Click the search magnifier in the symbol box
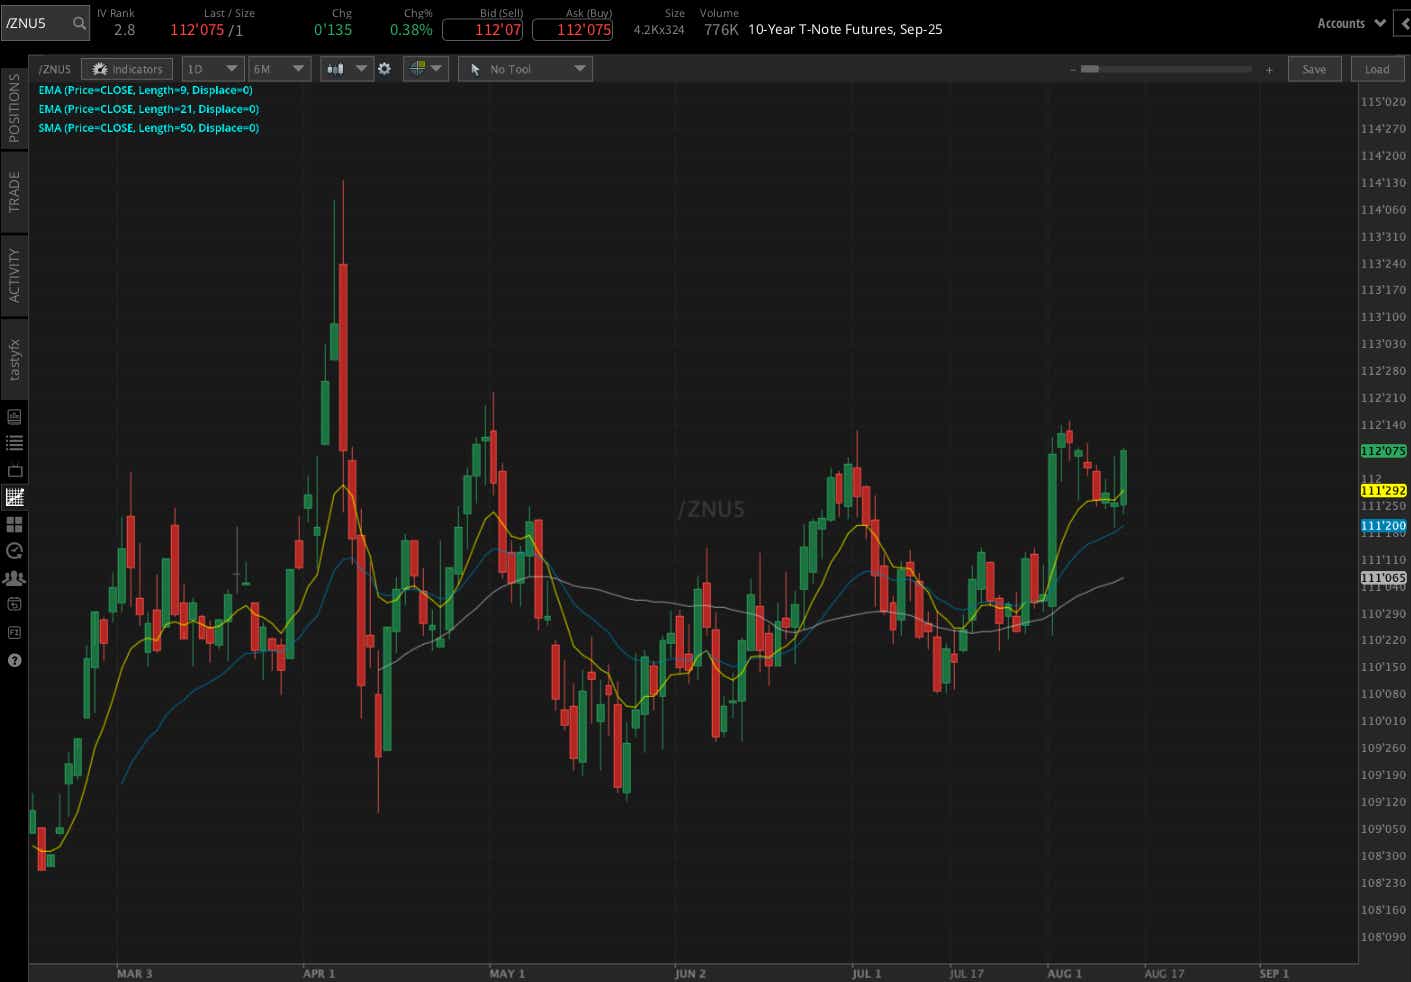This screenshot has width=1411, height=982. pos(79,23)
